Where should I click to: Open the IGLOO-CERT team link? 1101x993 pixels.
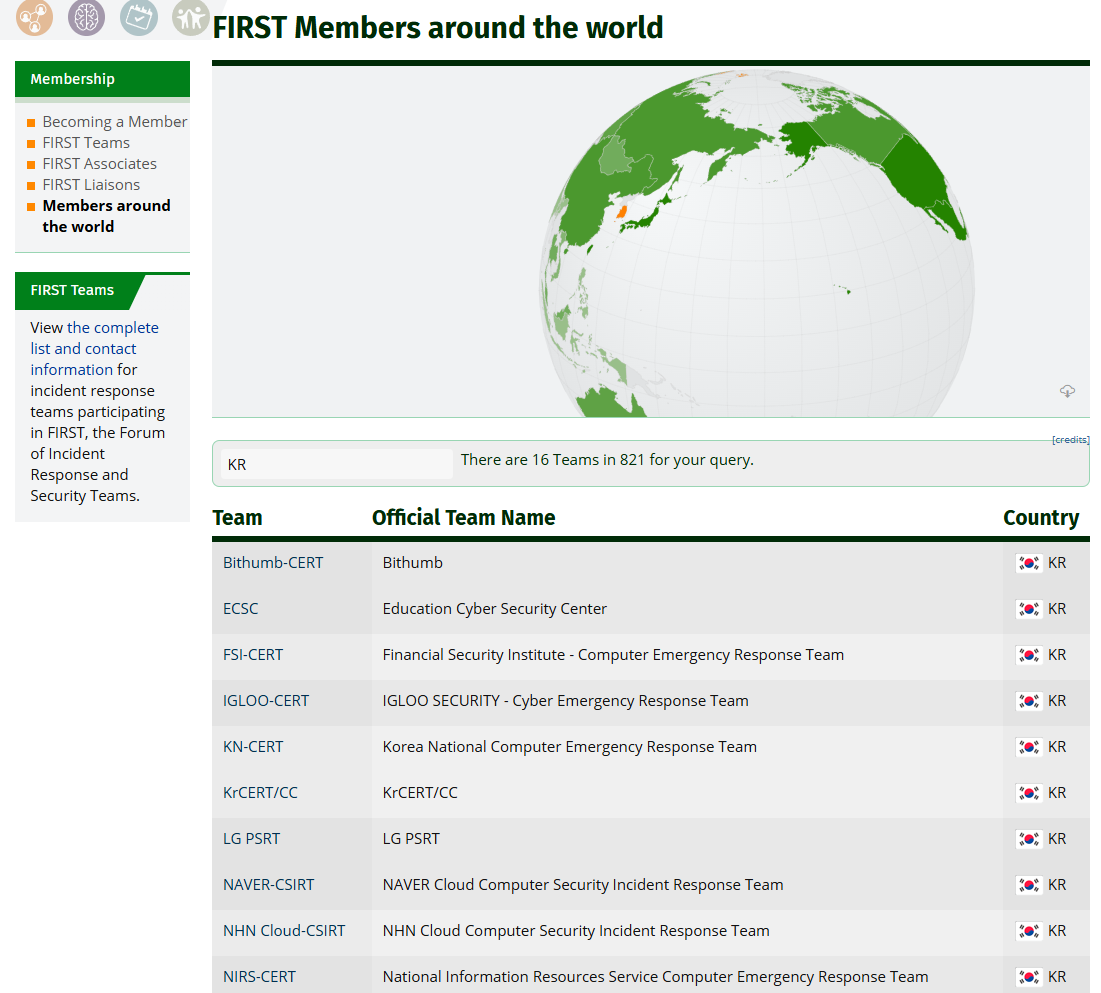pyautogui.click(x=266, y=701)
